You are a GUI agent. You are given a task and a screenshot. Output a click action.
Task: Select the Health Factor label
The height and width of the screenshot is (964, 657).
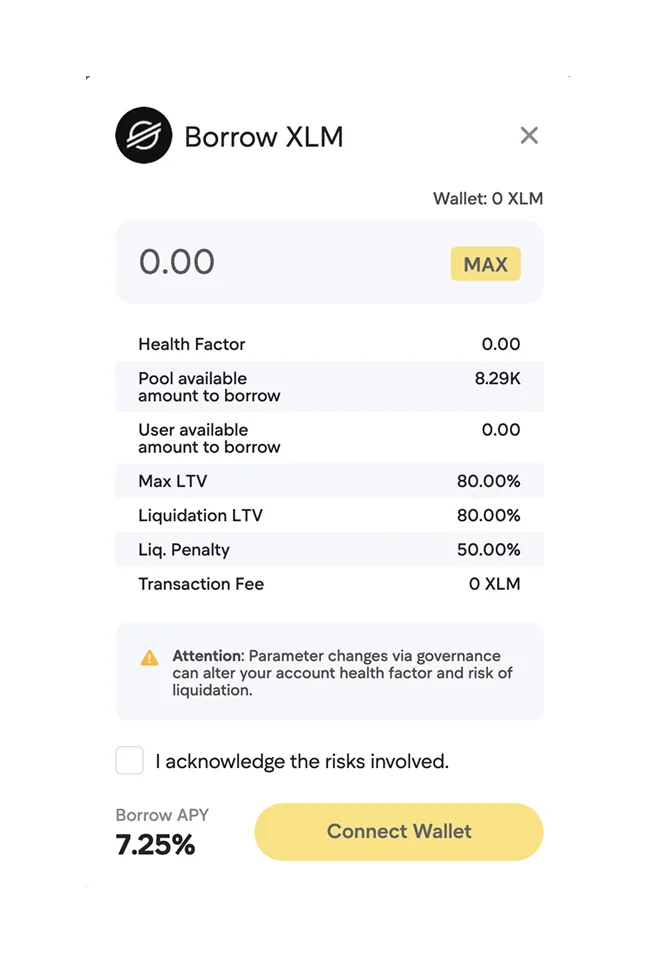192,344
